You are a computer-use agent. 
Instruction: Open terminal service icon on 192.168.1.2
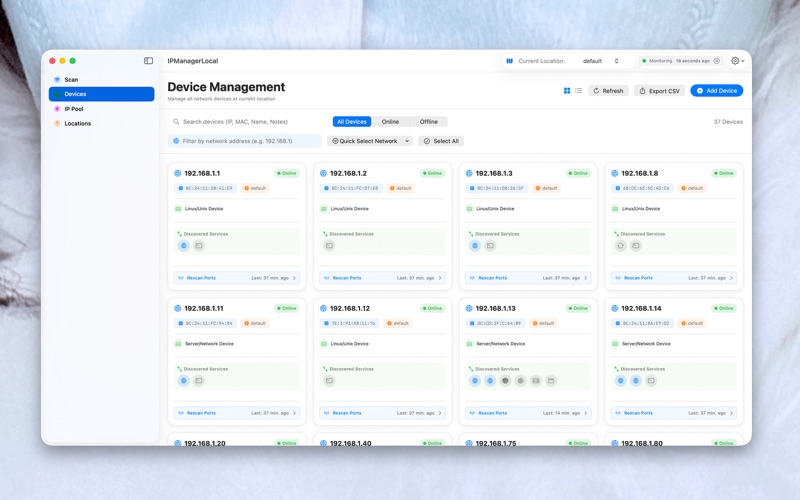330,246
